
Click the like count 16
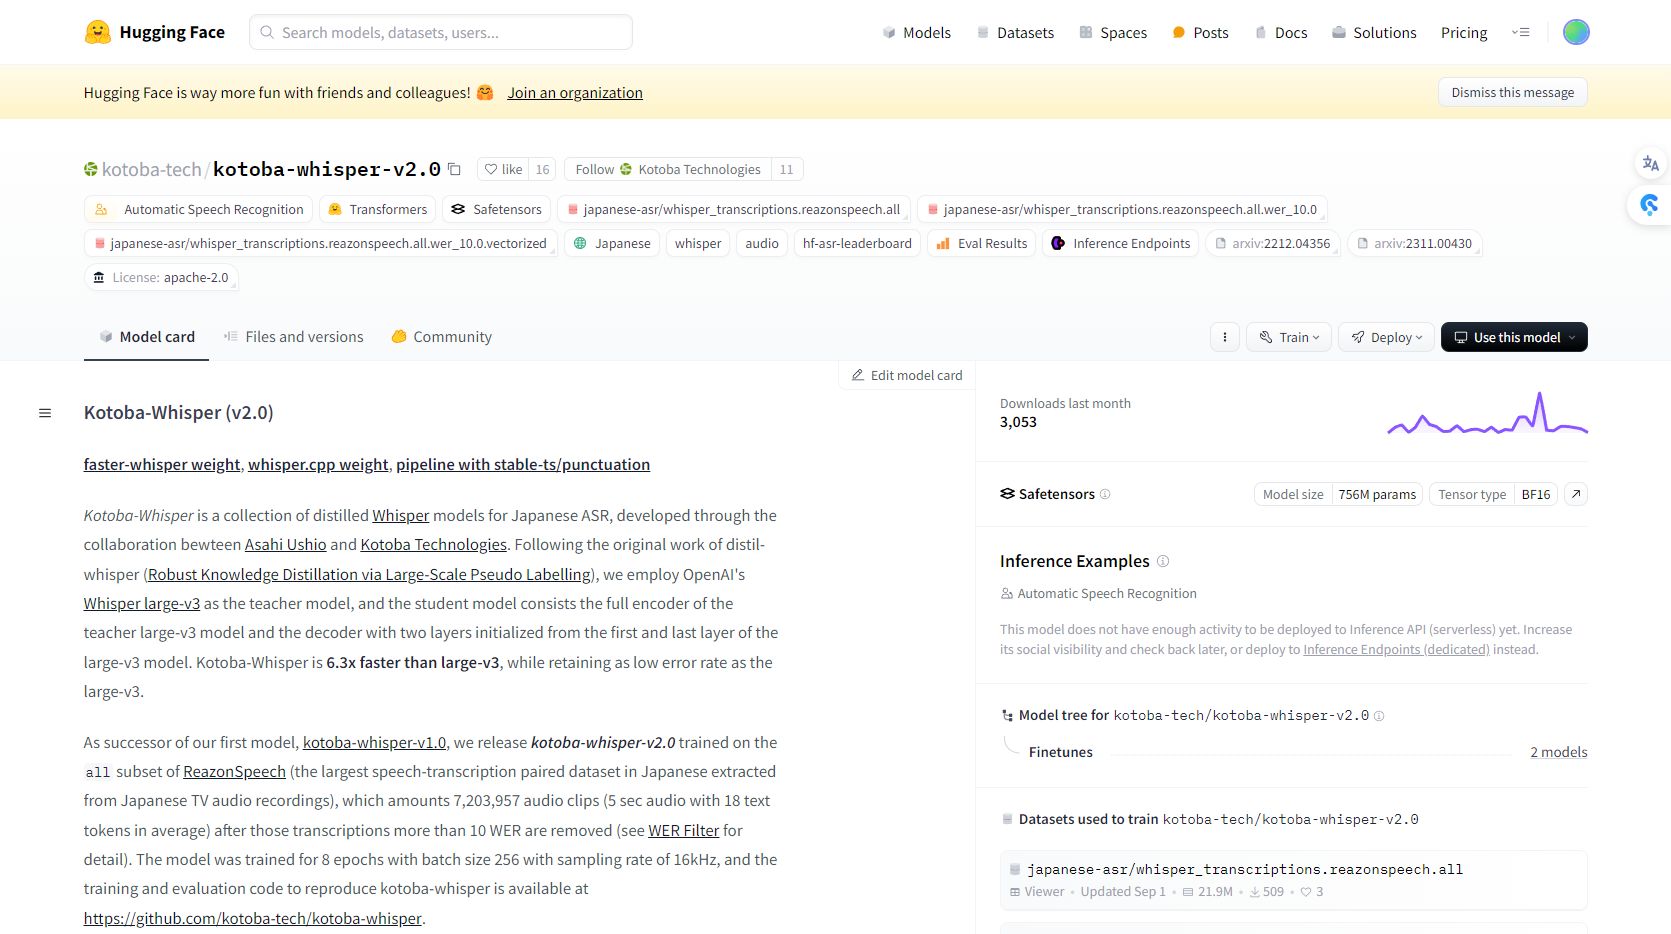(x=542, y=169)
